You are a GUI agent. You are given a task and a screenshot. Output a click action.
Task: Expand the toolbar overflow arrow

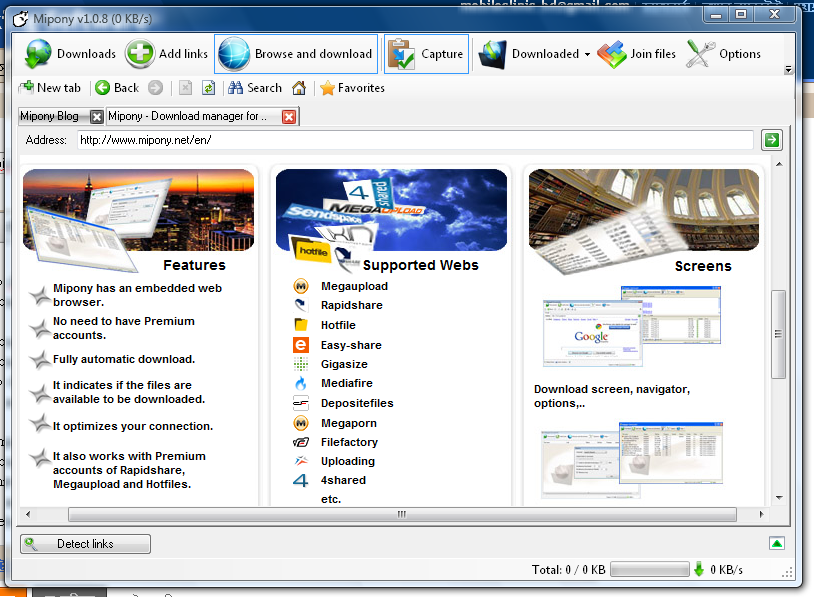(x=789, y=69)
